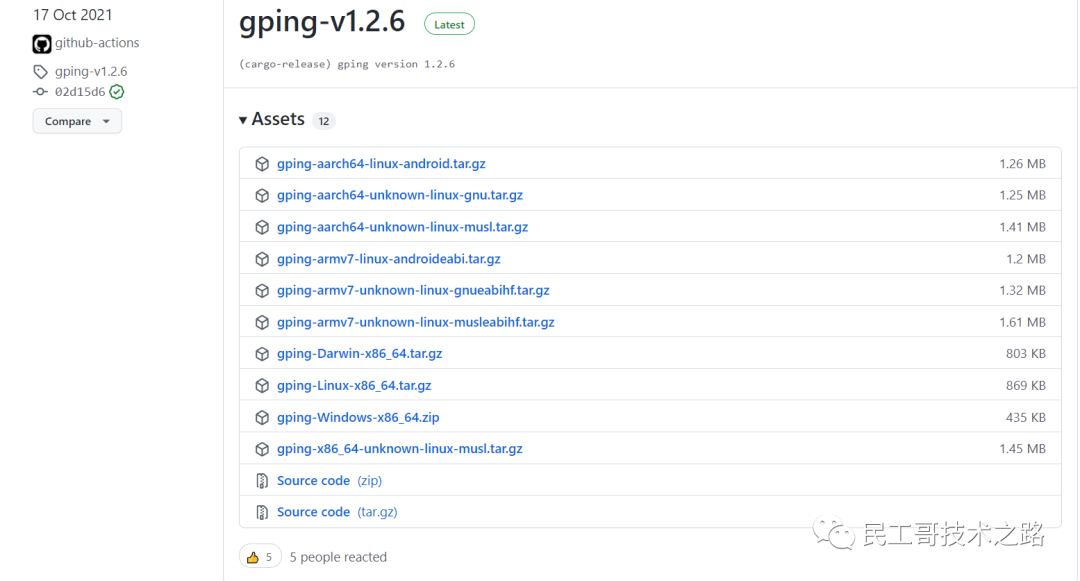
Task: Click the tag icon next to gping-v1.2.6
Action: click(x=41, y=72)
